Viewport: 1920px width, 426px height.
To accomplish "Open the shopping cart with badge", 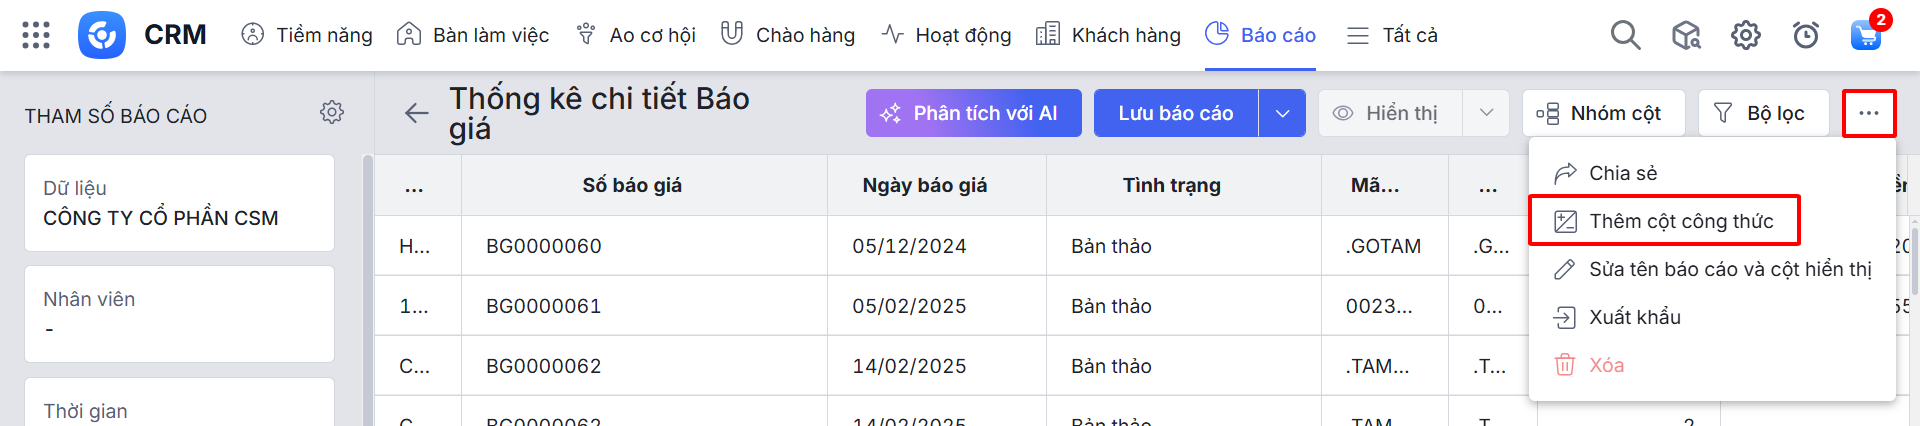I will pyautogui.click(x=1866, y=34).
